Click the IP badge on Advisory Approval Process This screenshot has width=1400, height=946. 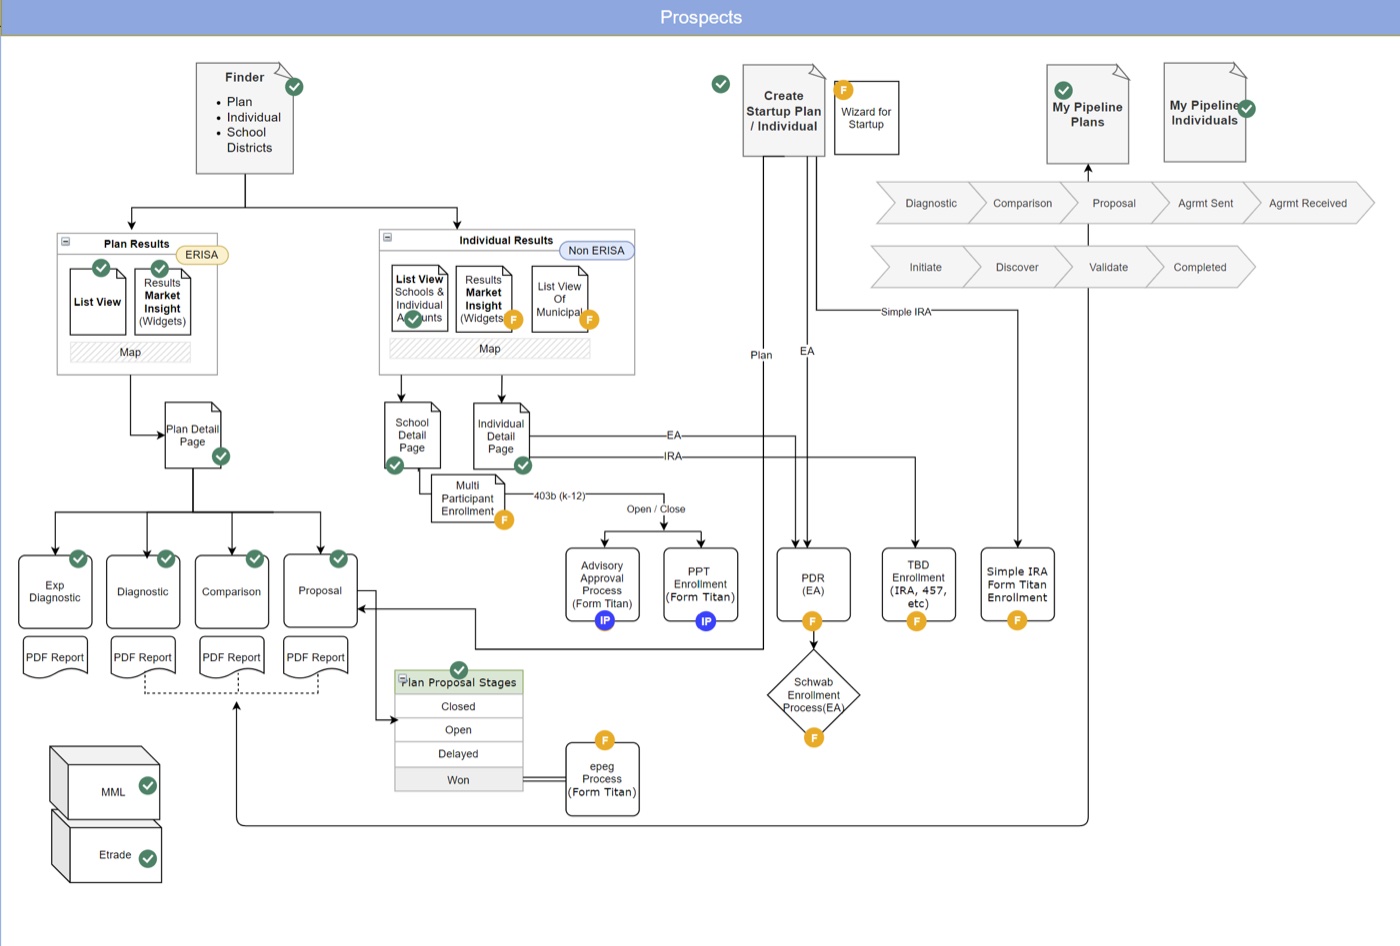(605, 621)
